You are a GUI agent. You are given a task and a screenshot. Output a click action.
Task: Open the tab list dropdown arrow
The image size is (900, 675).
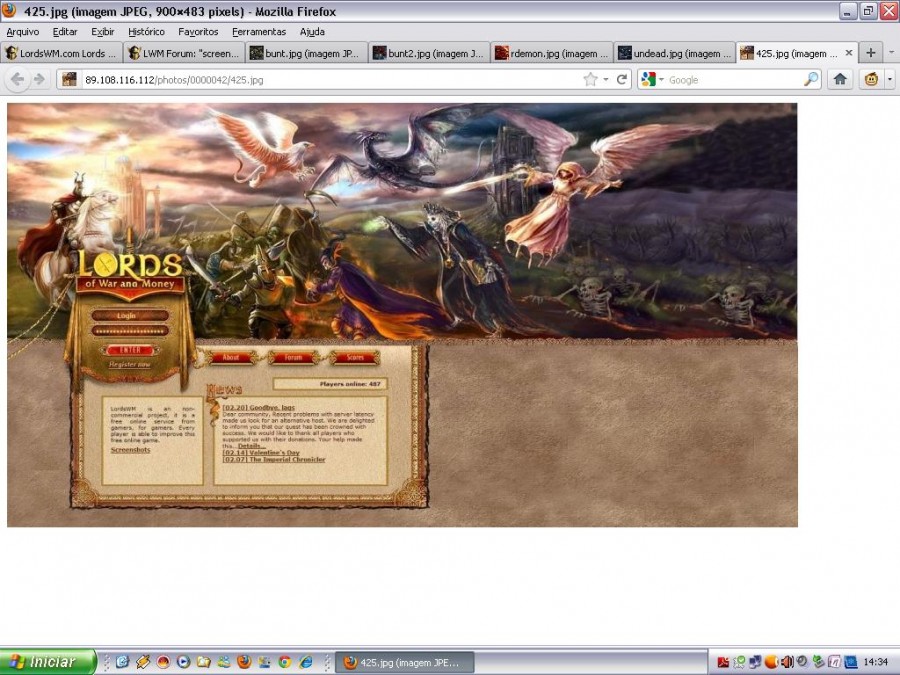[x=891, y=53]
